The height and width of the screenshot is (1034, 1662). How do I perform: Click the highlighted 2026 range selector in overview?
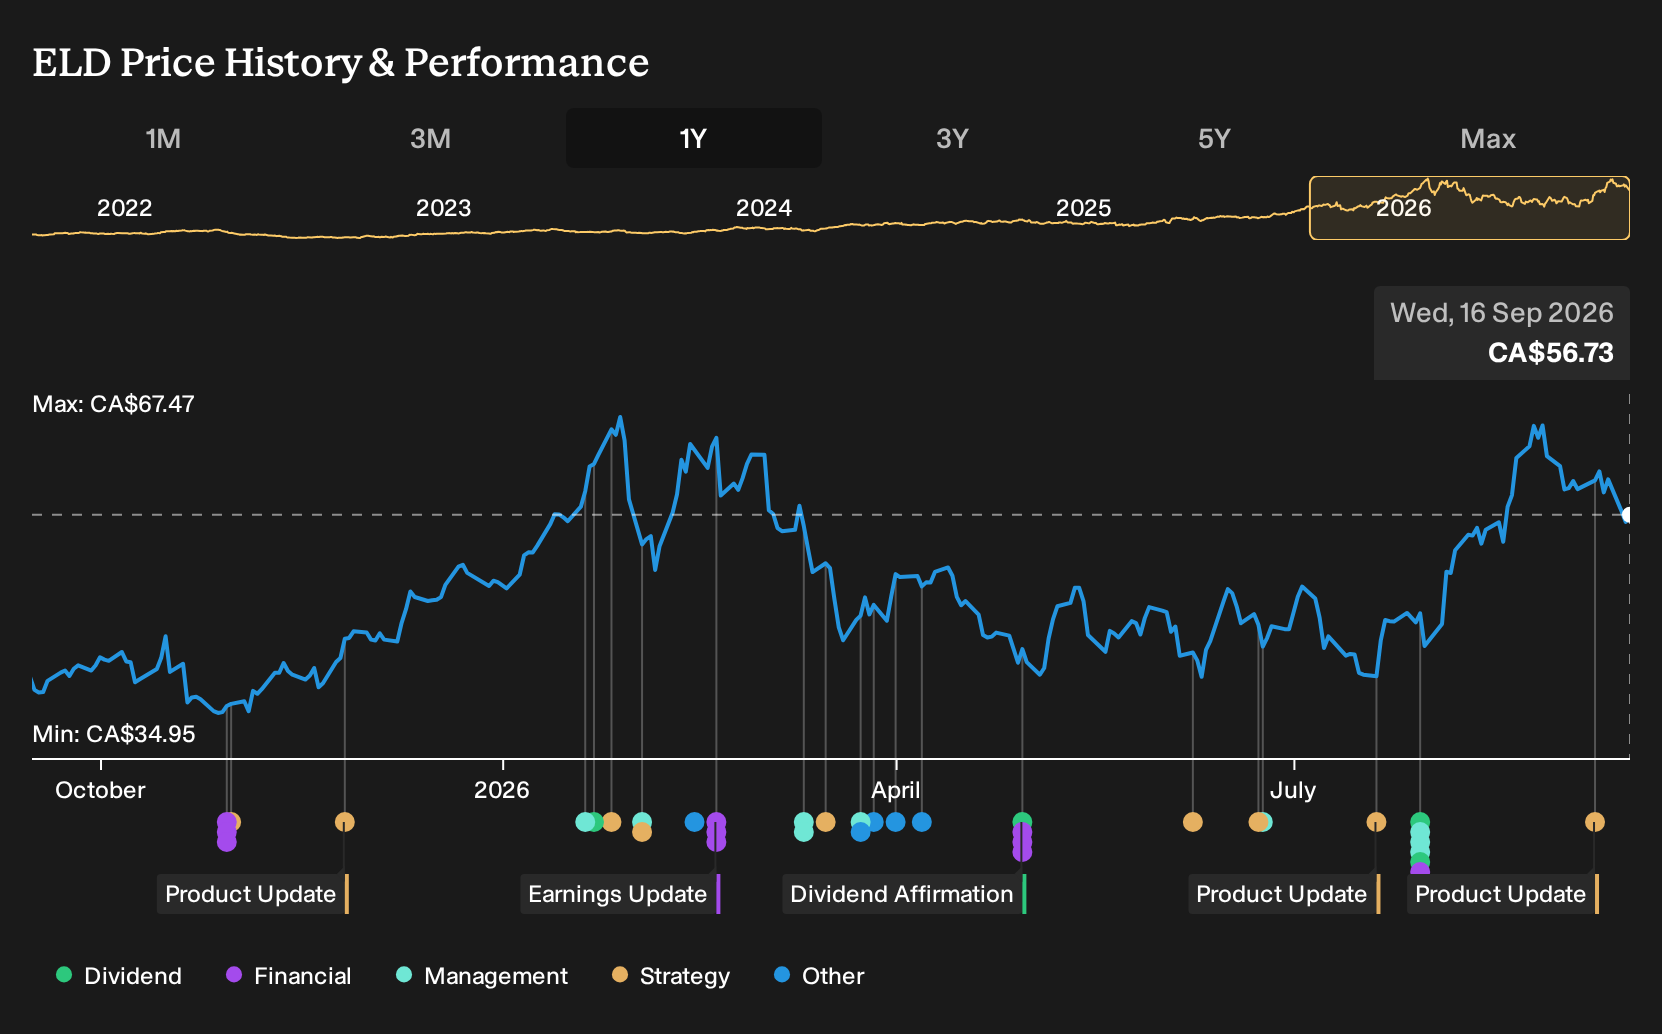(1469, 208)
